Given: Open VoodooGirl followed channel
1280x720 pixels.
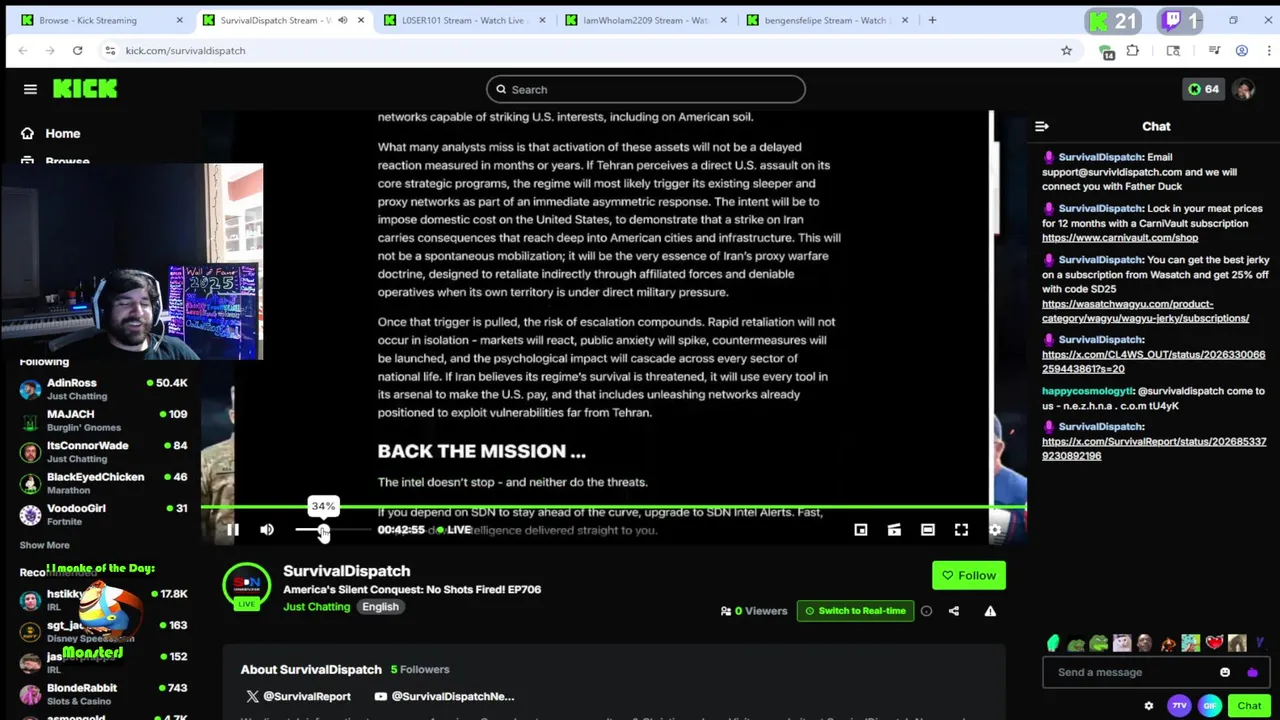Looking at the screenshot, I should 104,514.
